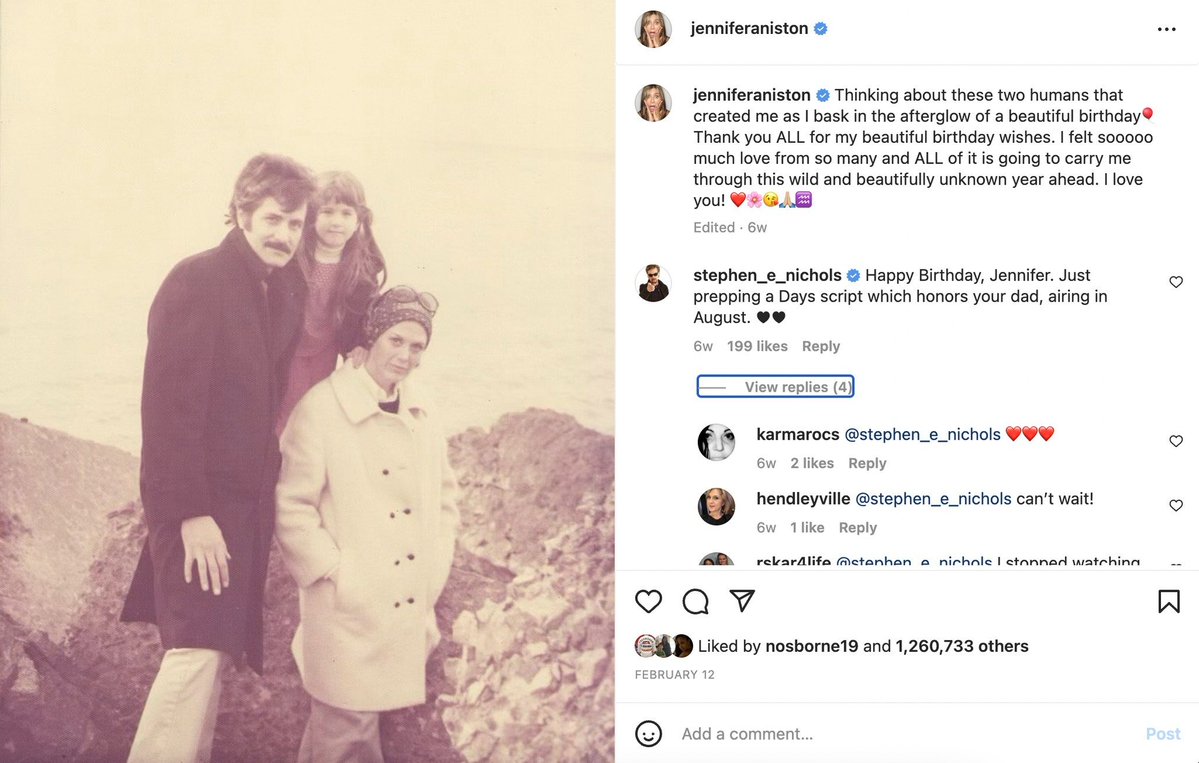Save the post with the bookmark icon

1168,602
